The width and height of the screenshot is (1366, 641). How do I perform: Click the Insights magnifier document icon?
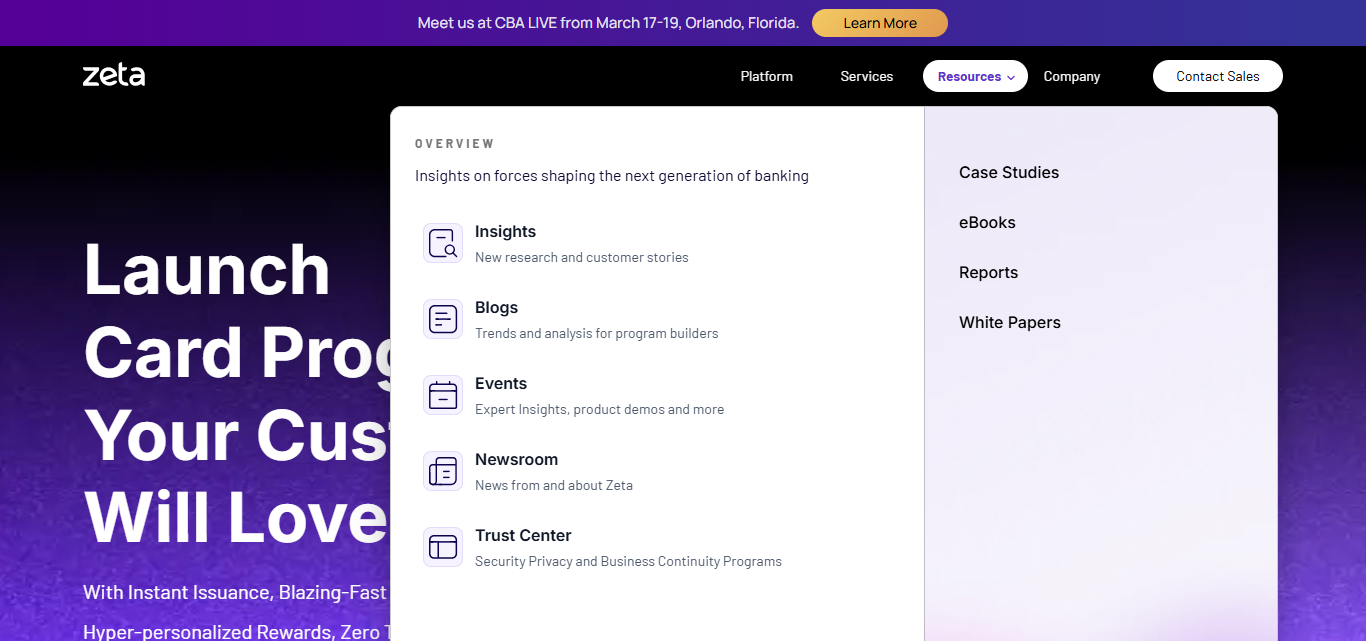coord(443,243)
